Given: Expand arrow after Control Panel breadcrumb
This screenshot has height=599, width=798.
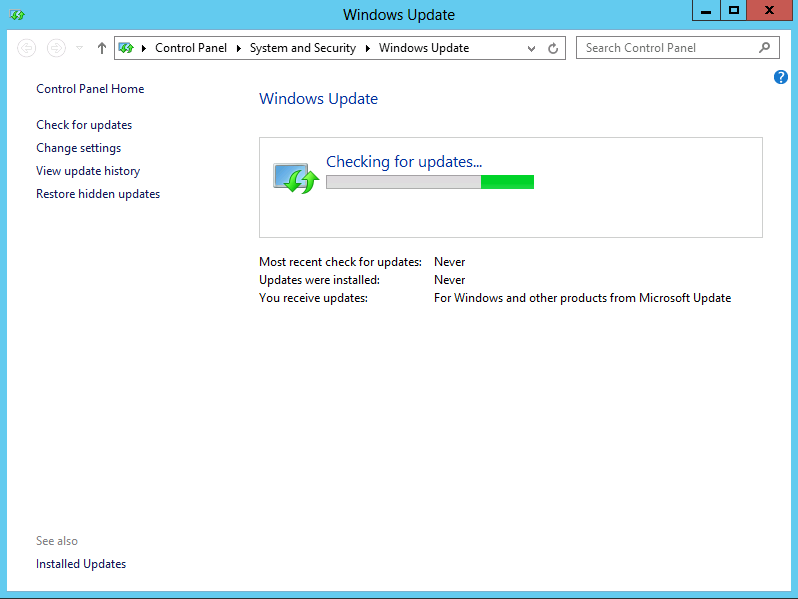Looking at the screenshot, I should [x=238, y=48].
